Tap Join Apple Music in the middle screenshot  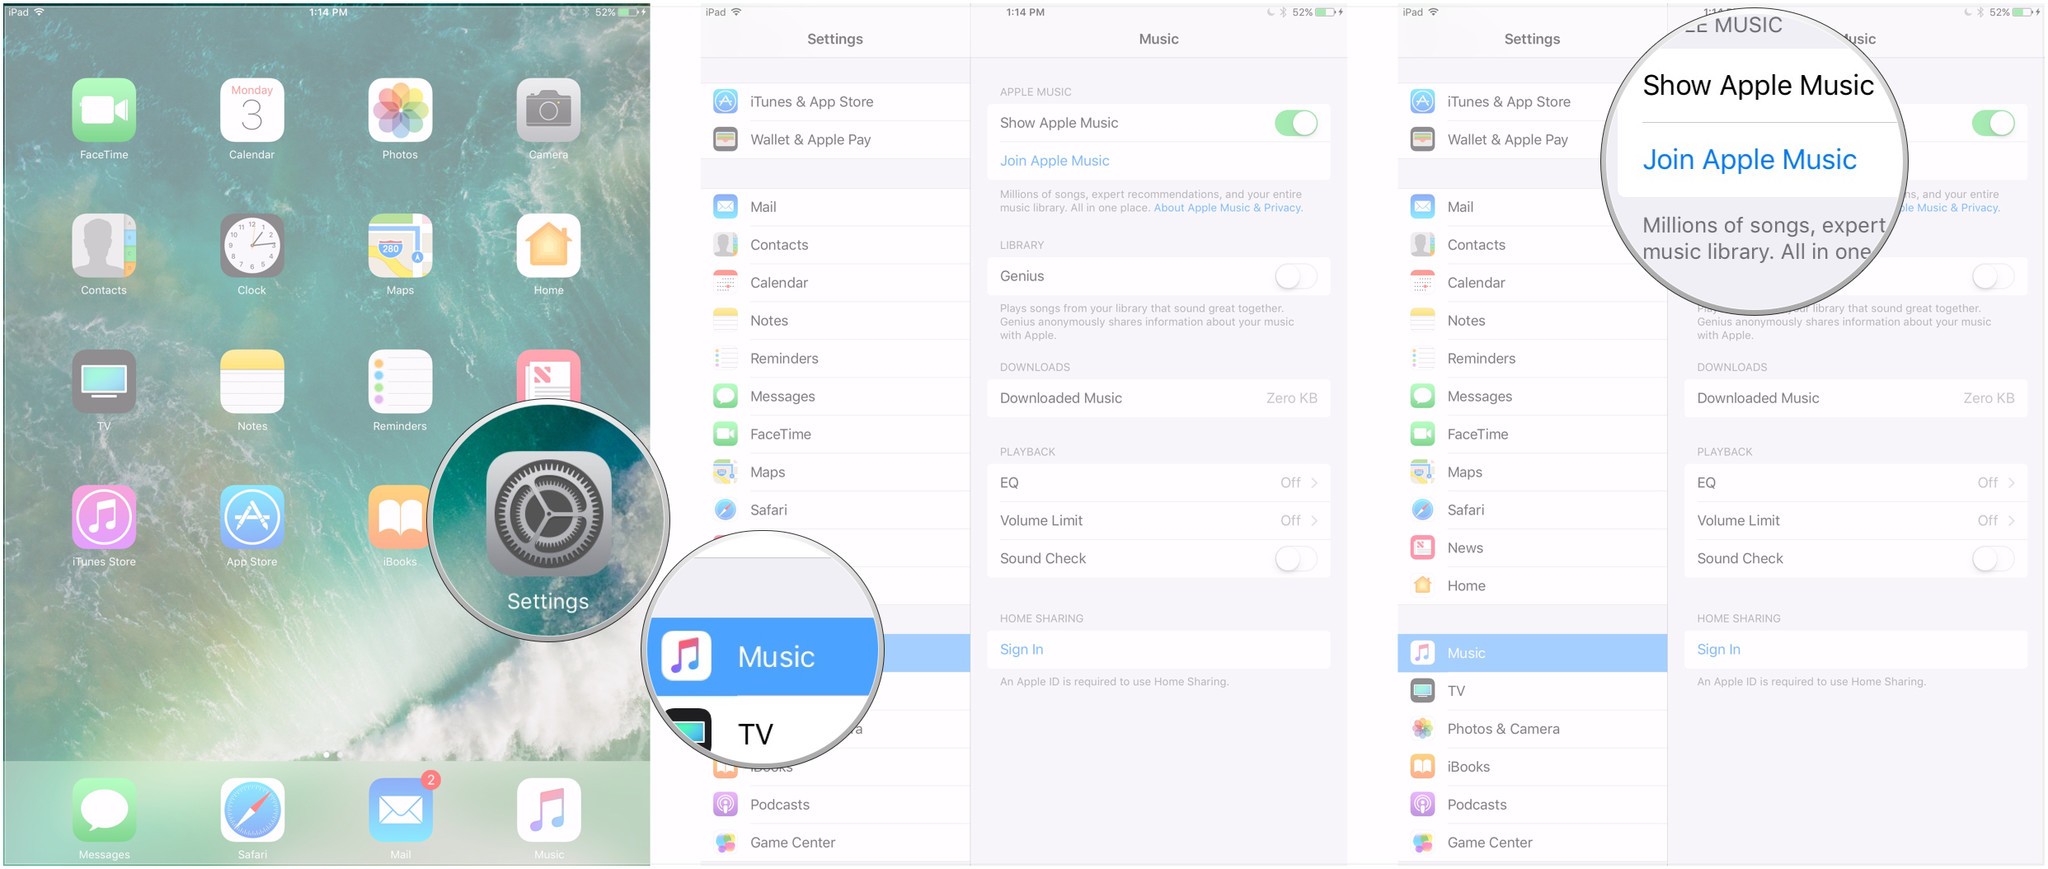pyautogui.click(x=1054, y=160)
